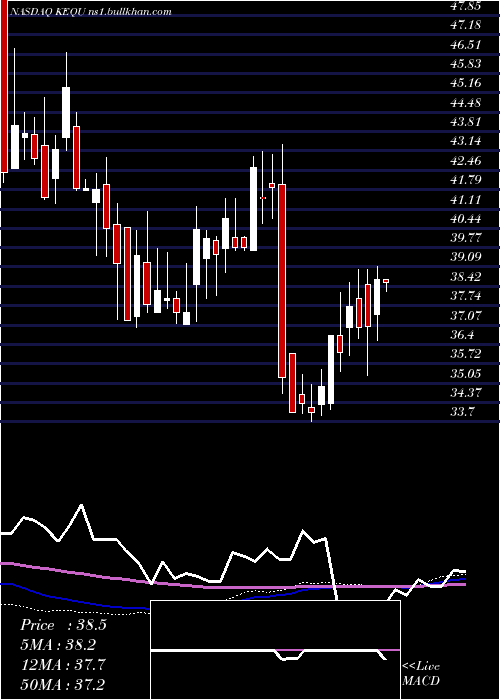Click the 41.79 price axis label
This screenshot has width=500, height=700.
click(467, 179)
